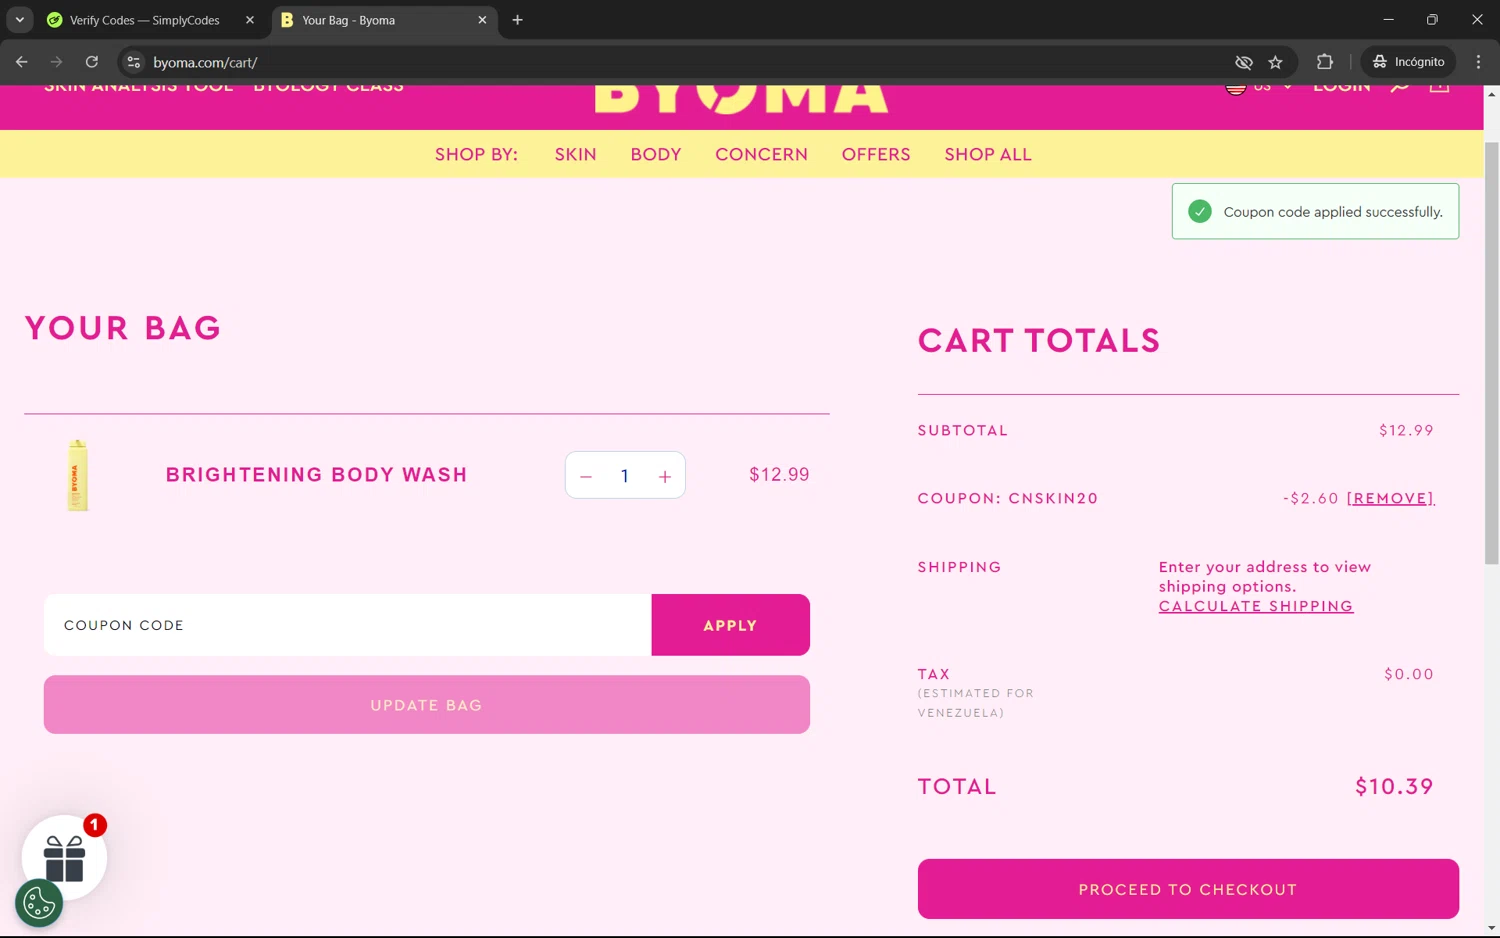Click the quantity field showing 1
The height and width of the screenshot is (938, 1500).
[625, 476]
